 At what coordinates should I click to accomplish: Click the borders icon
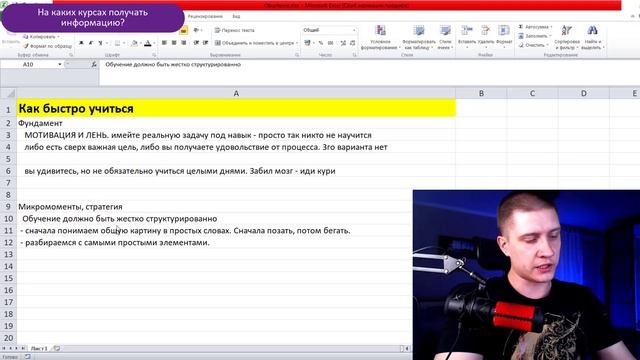(x=118, y=43)
